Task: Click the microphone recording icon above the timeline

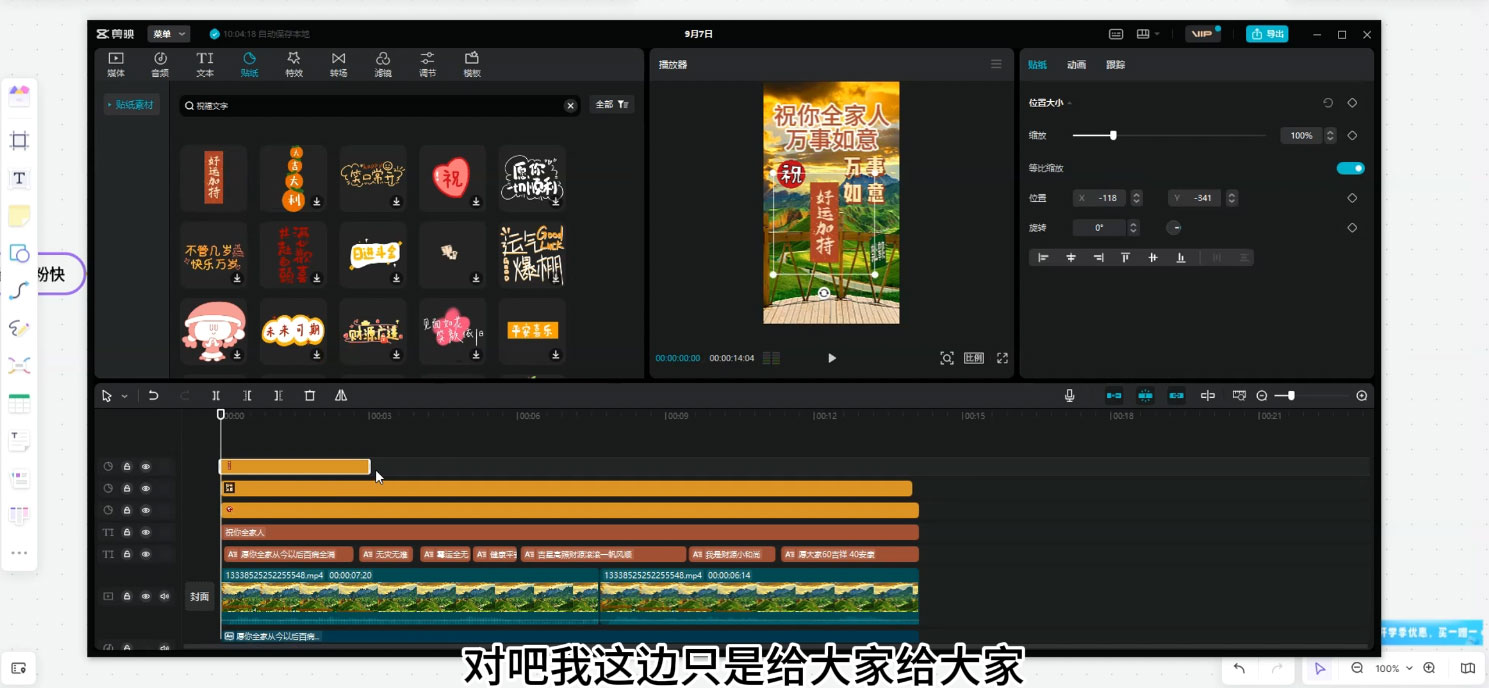Action: coord(1069,395)
